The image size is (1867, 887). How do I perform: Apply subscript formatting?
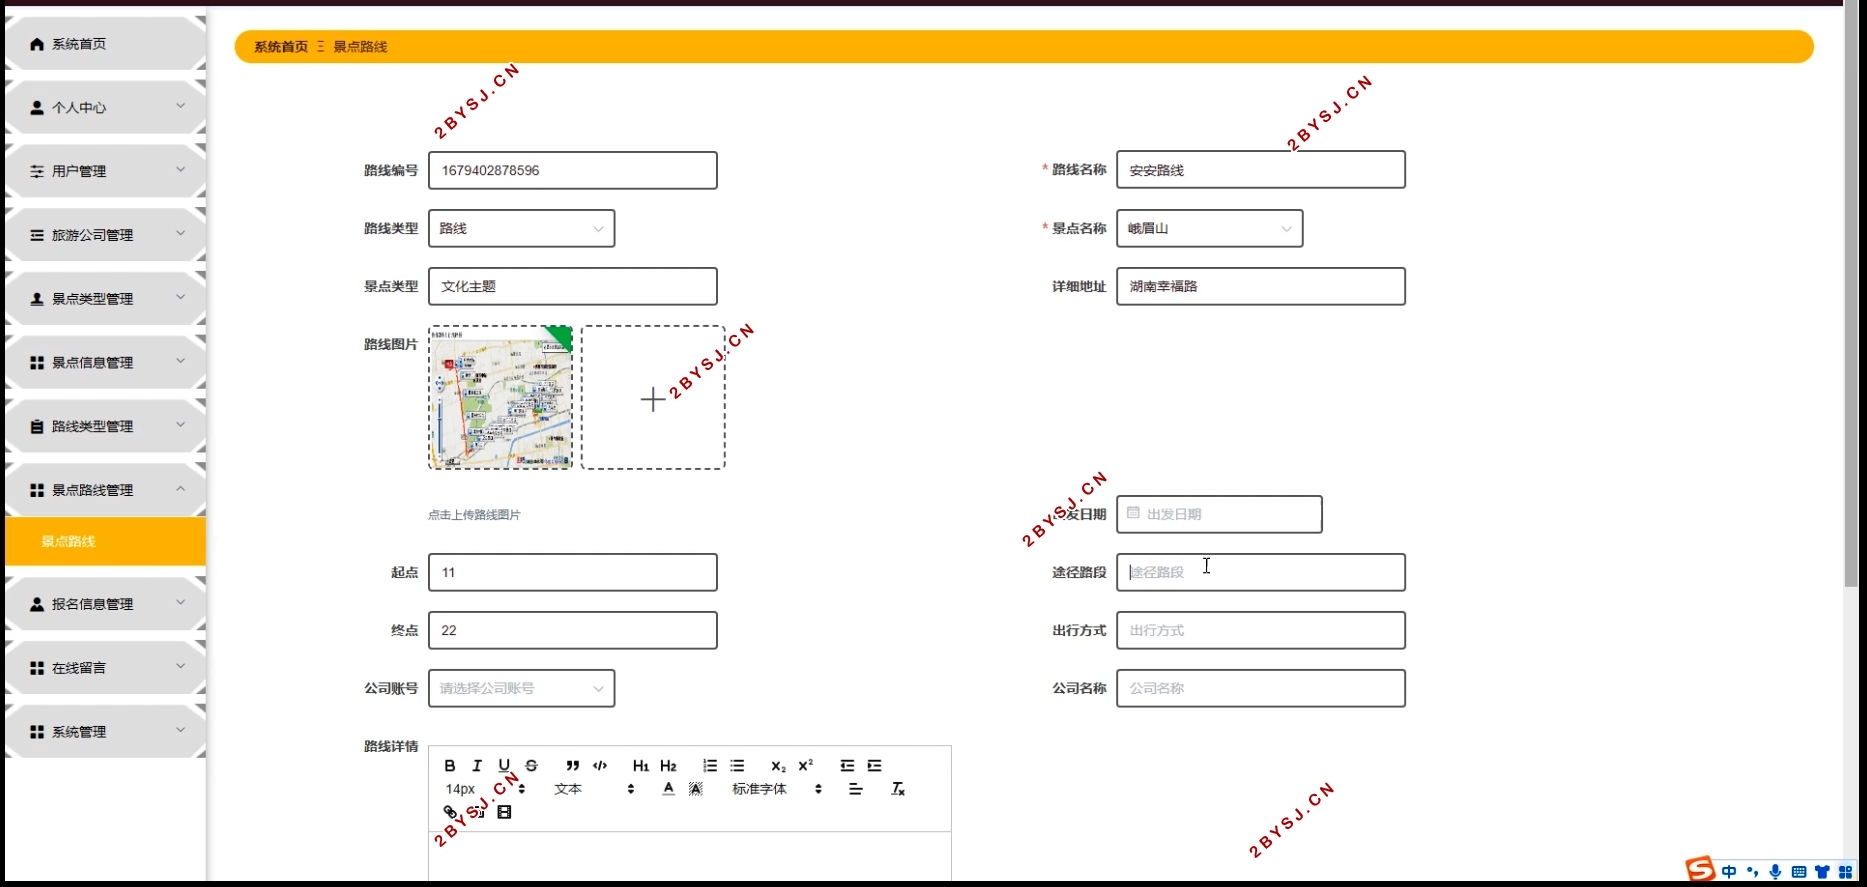point(778,766)
